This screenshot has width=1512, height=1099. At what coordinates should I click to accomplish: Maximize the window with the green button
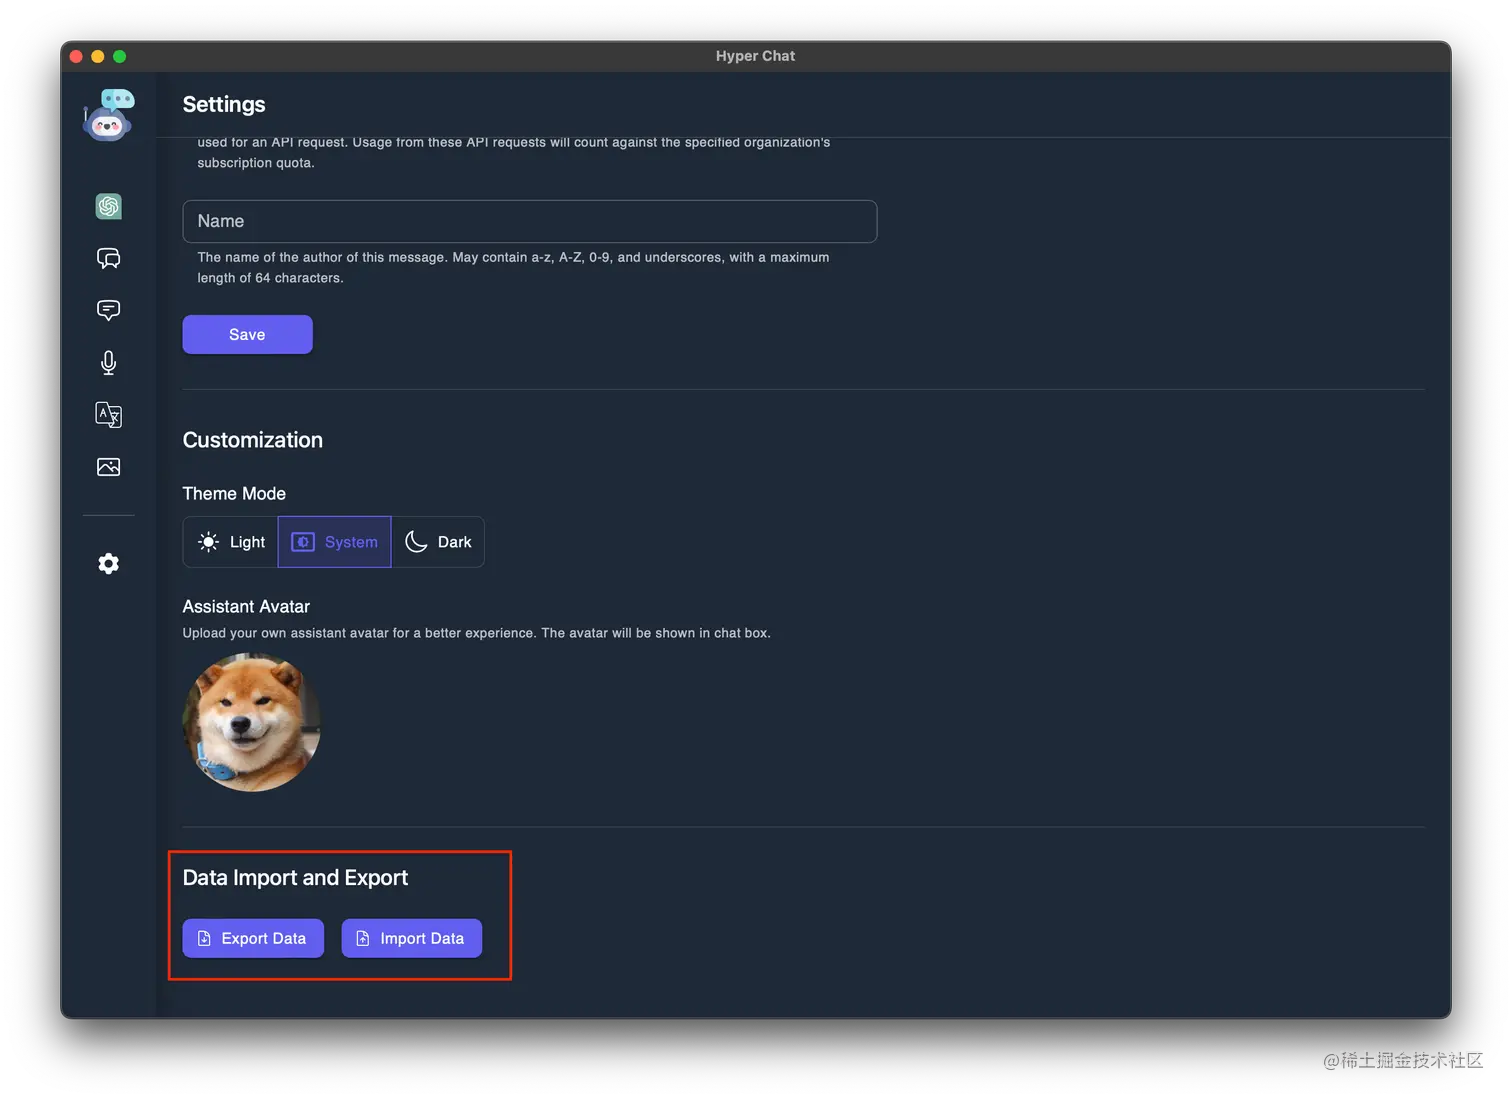click(120, 56)
